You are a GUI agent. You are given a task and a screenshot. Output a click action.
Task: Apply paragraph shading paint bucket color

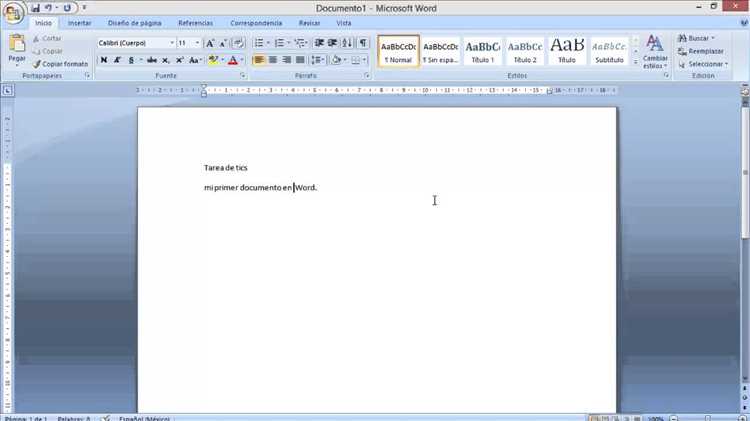click(336, 60)
